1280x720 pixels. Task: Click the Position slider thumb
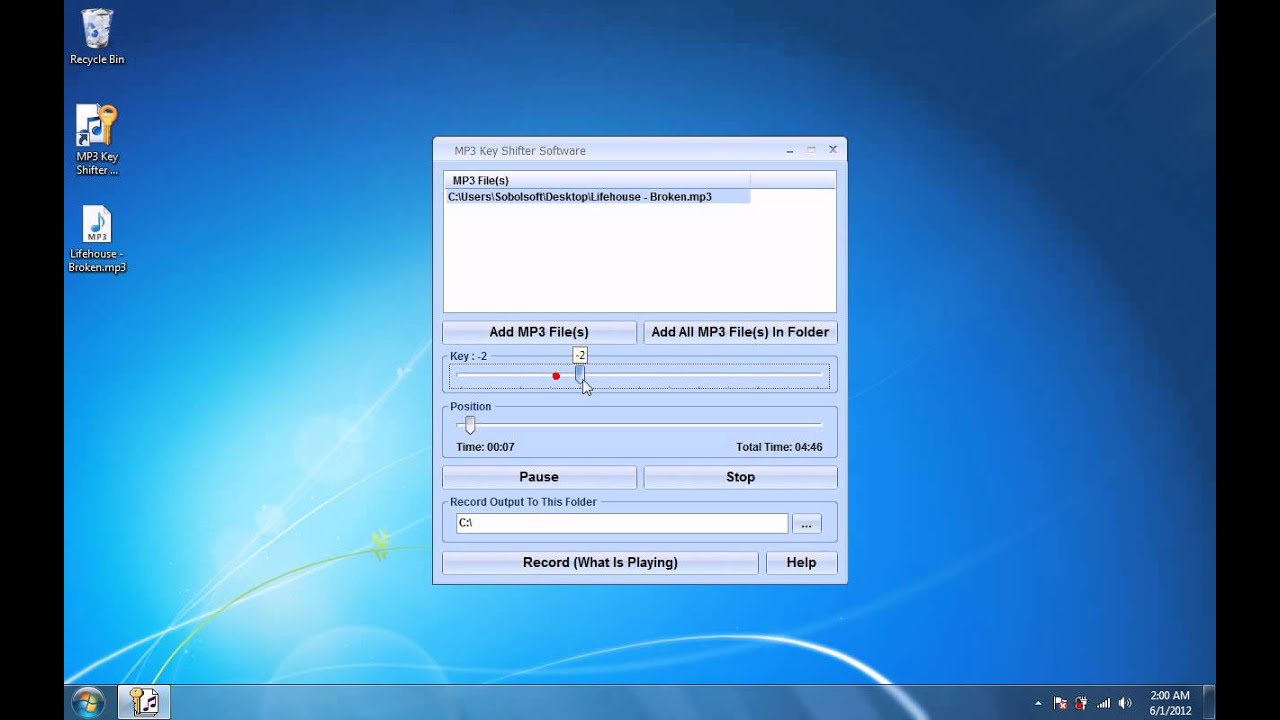[470, 425]
